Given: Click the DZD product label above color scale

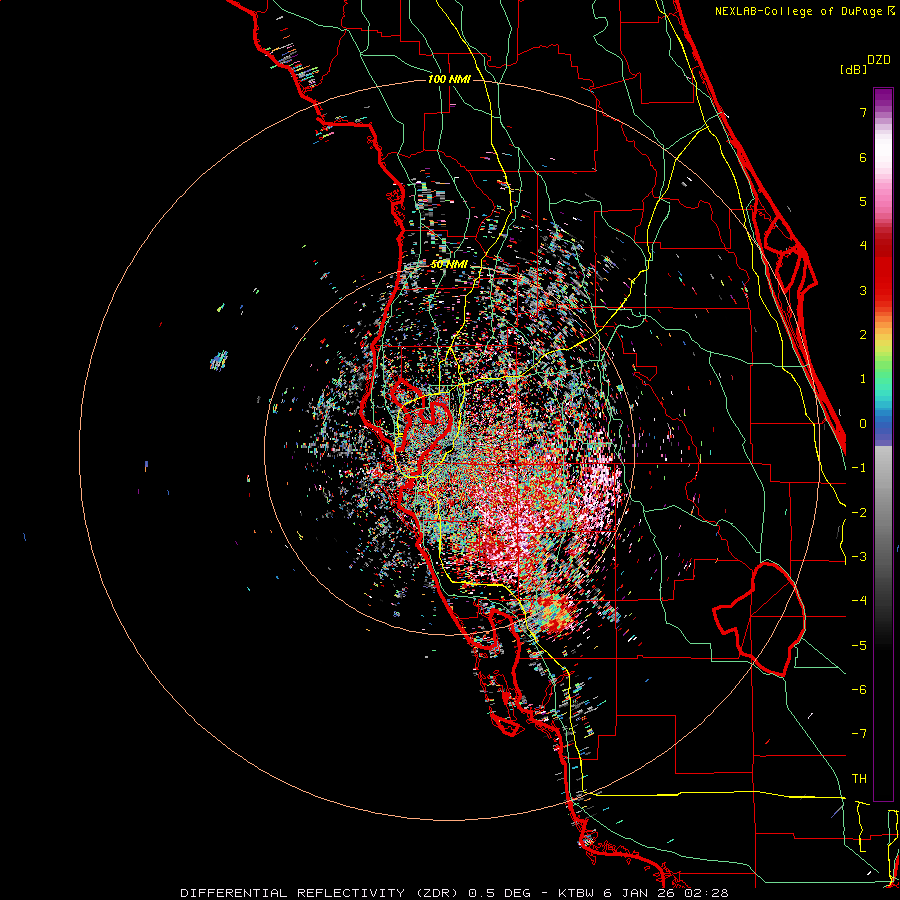Looking at the screenshot, I should [879, 60].
